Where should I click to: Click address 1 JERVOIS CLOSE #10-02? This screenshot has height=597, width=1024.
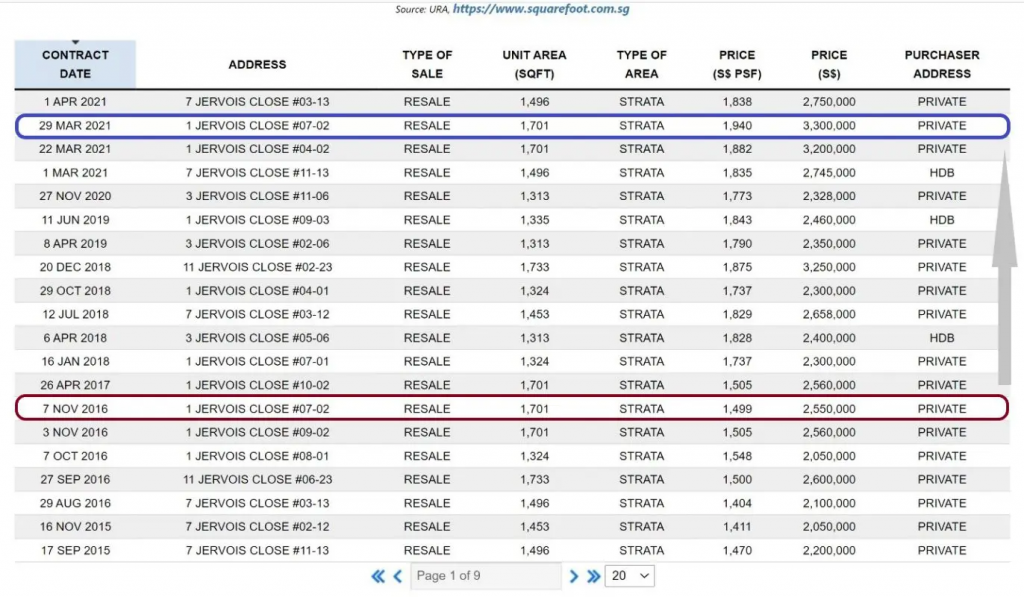click(x=257, y=385)
